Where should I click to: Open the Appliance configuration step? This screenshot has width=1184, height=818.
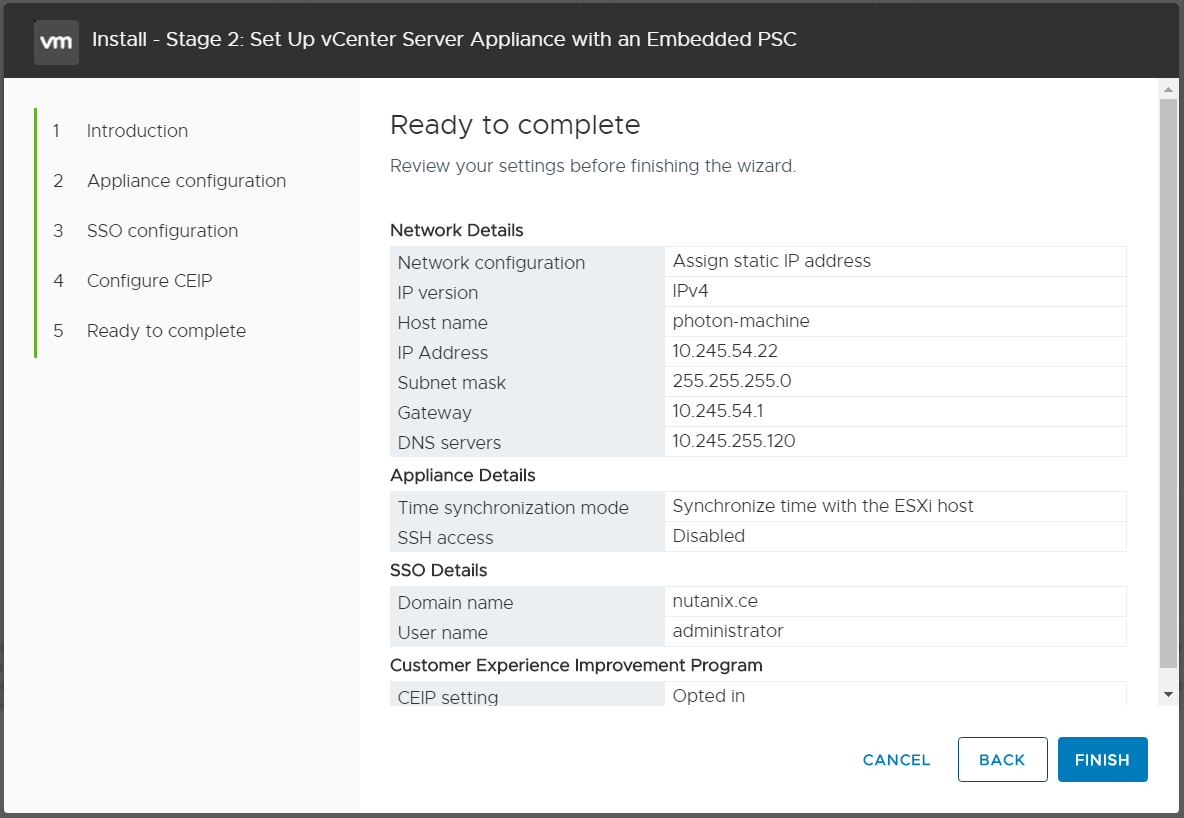point(187,181)
